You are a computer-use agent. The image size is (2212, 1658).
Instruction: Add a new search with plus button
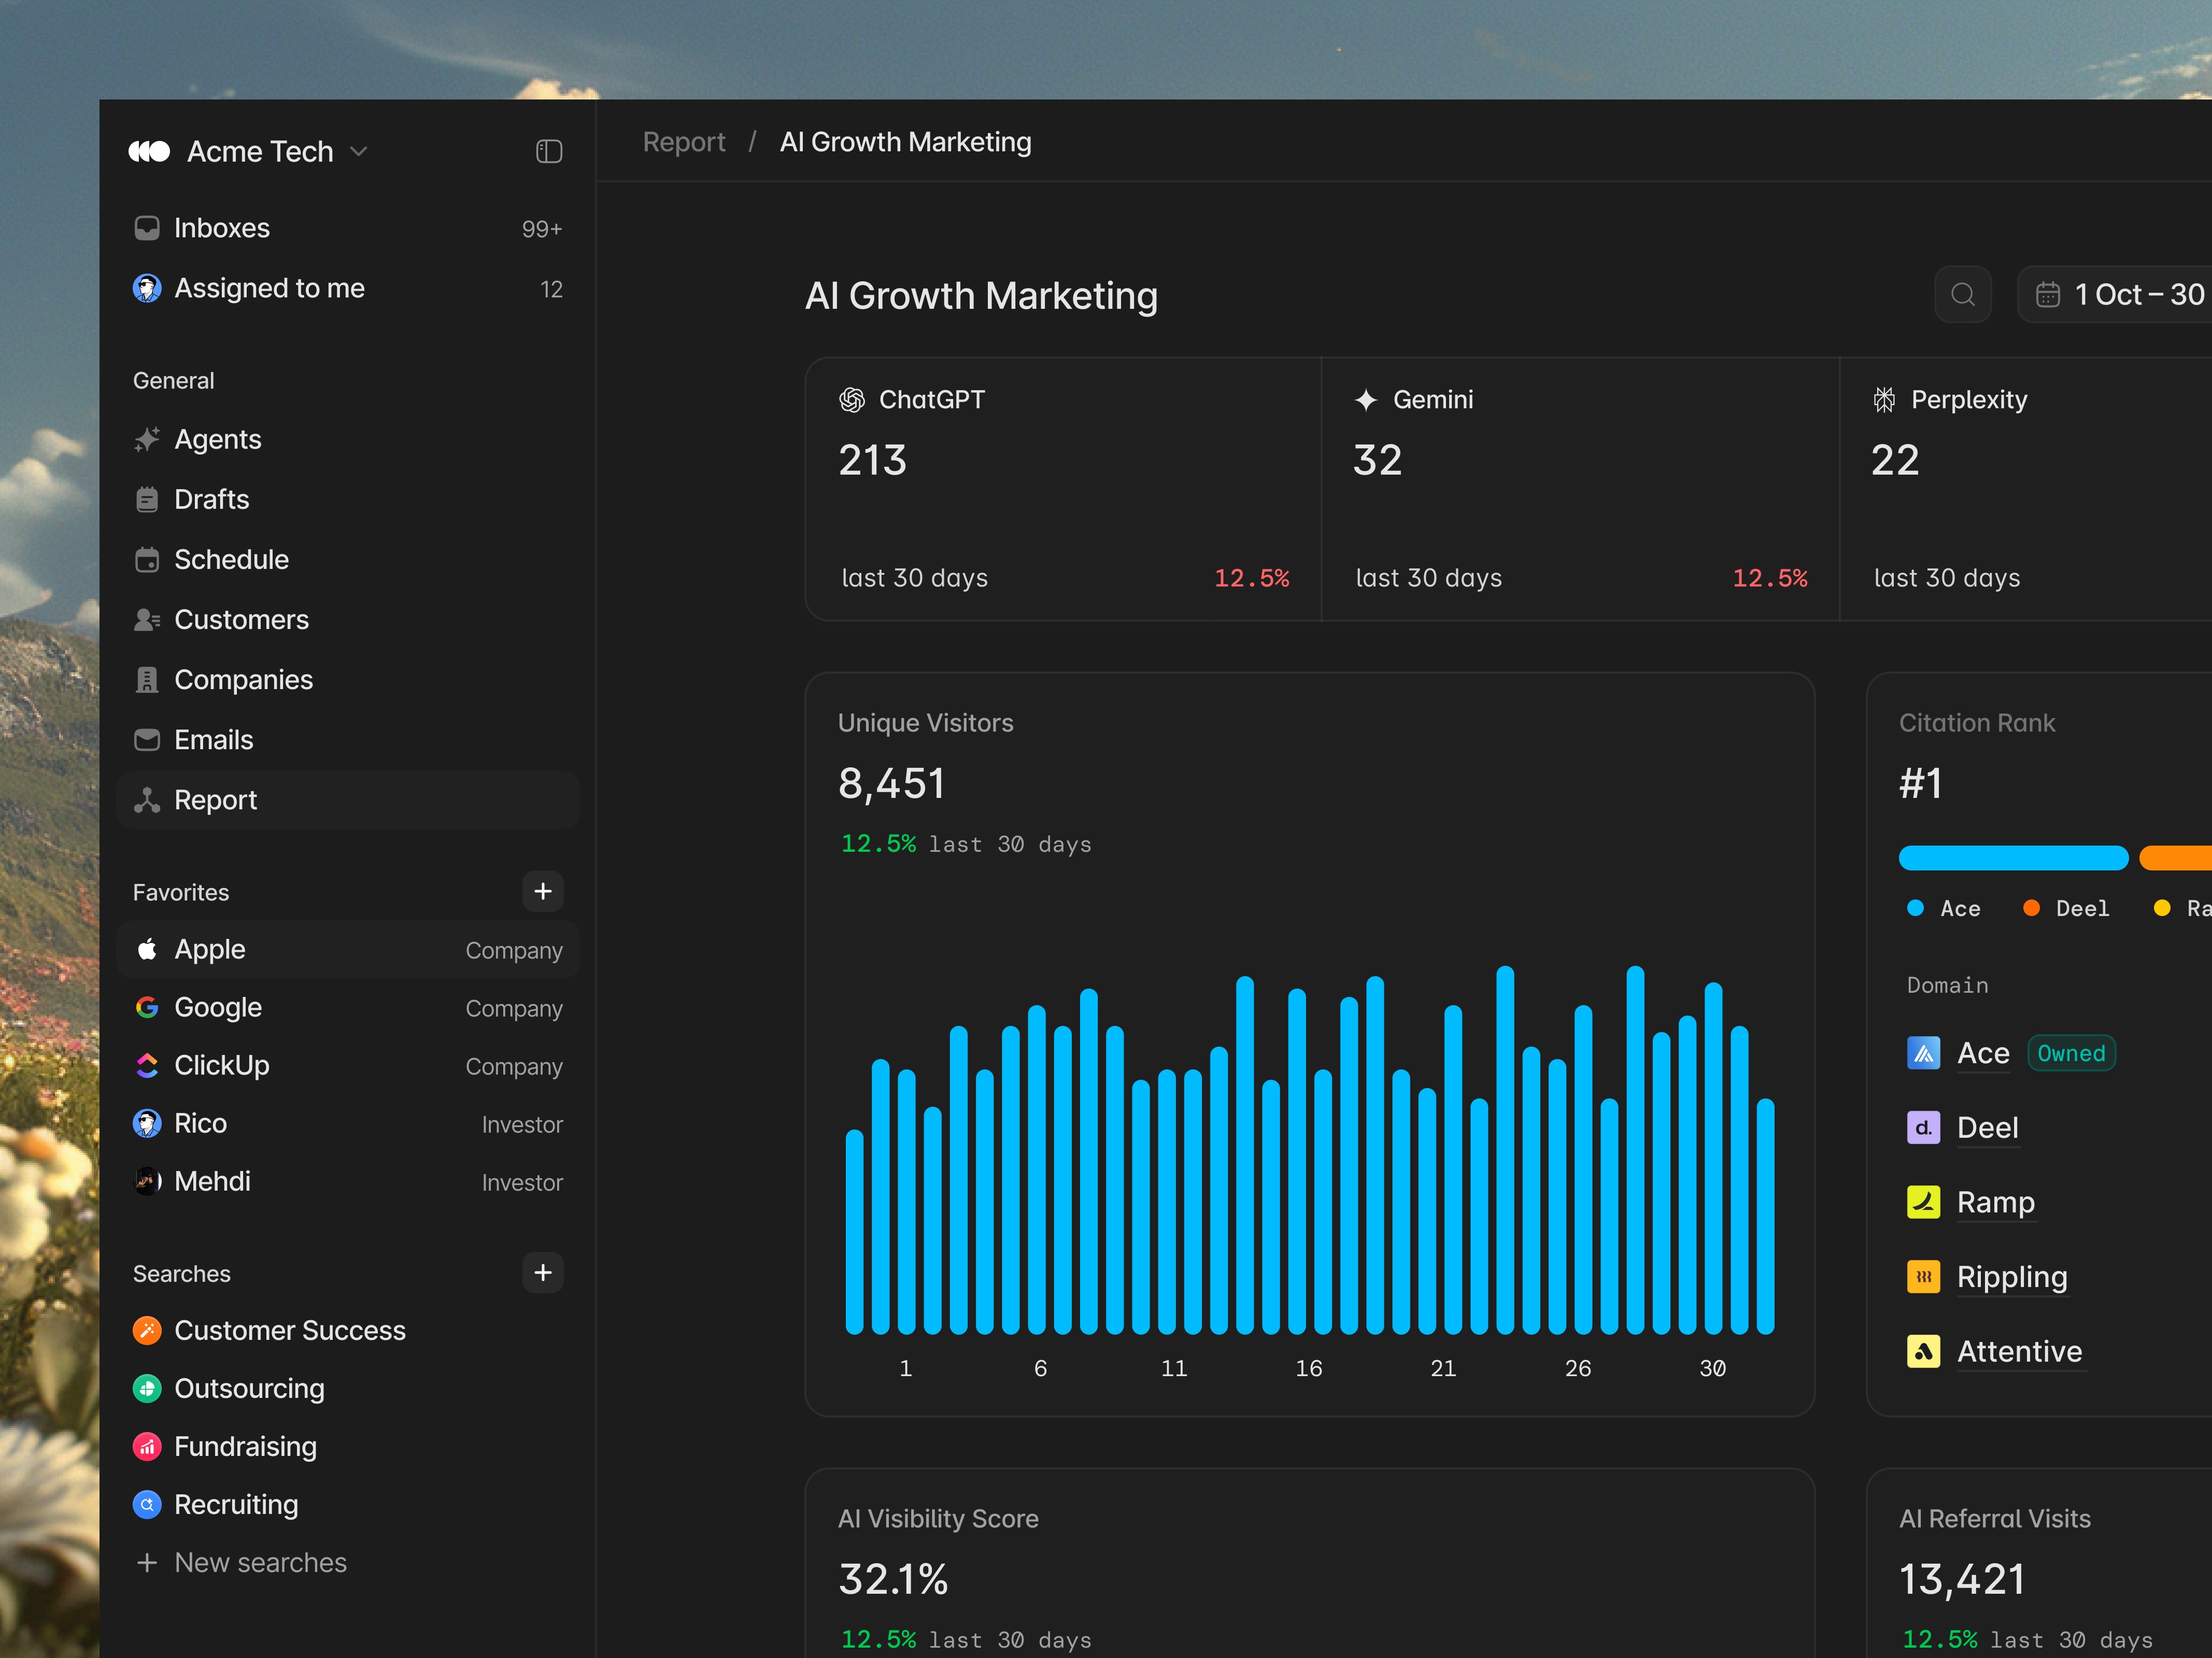(542, 1272)
